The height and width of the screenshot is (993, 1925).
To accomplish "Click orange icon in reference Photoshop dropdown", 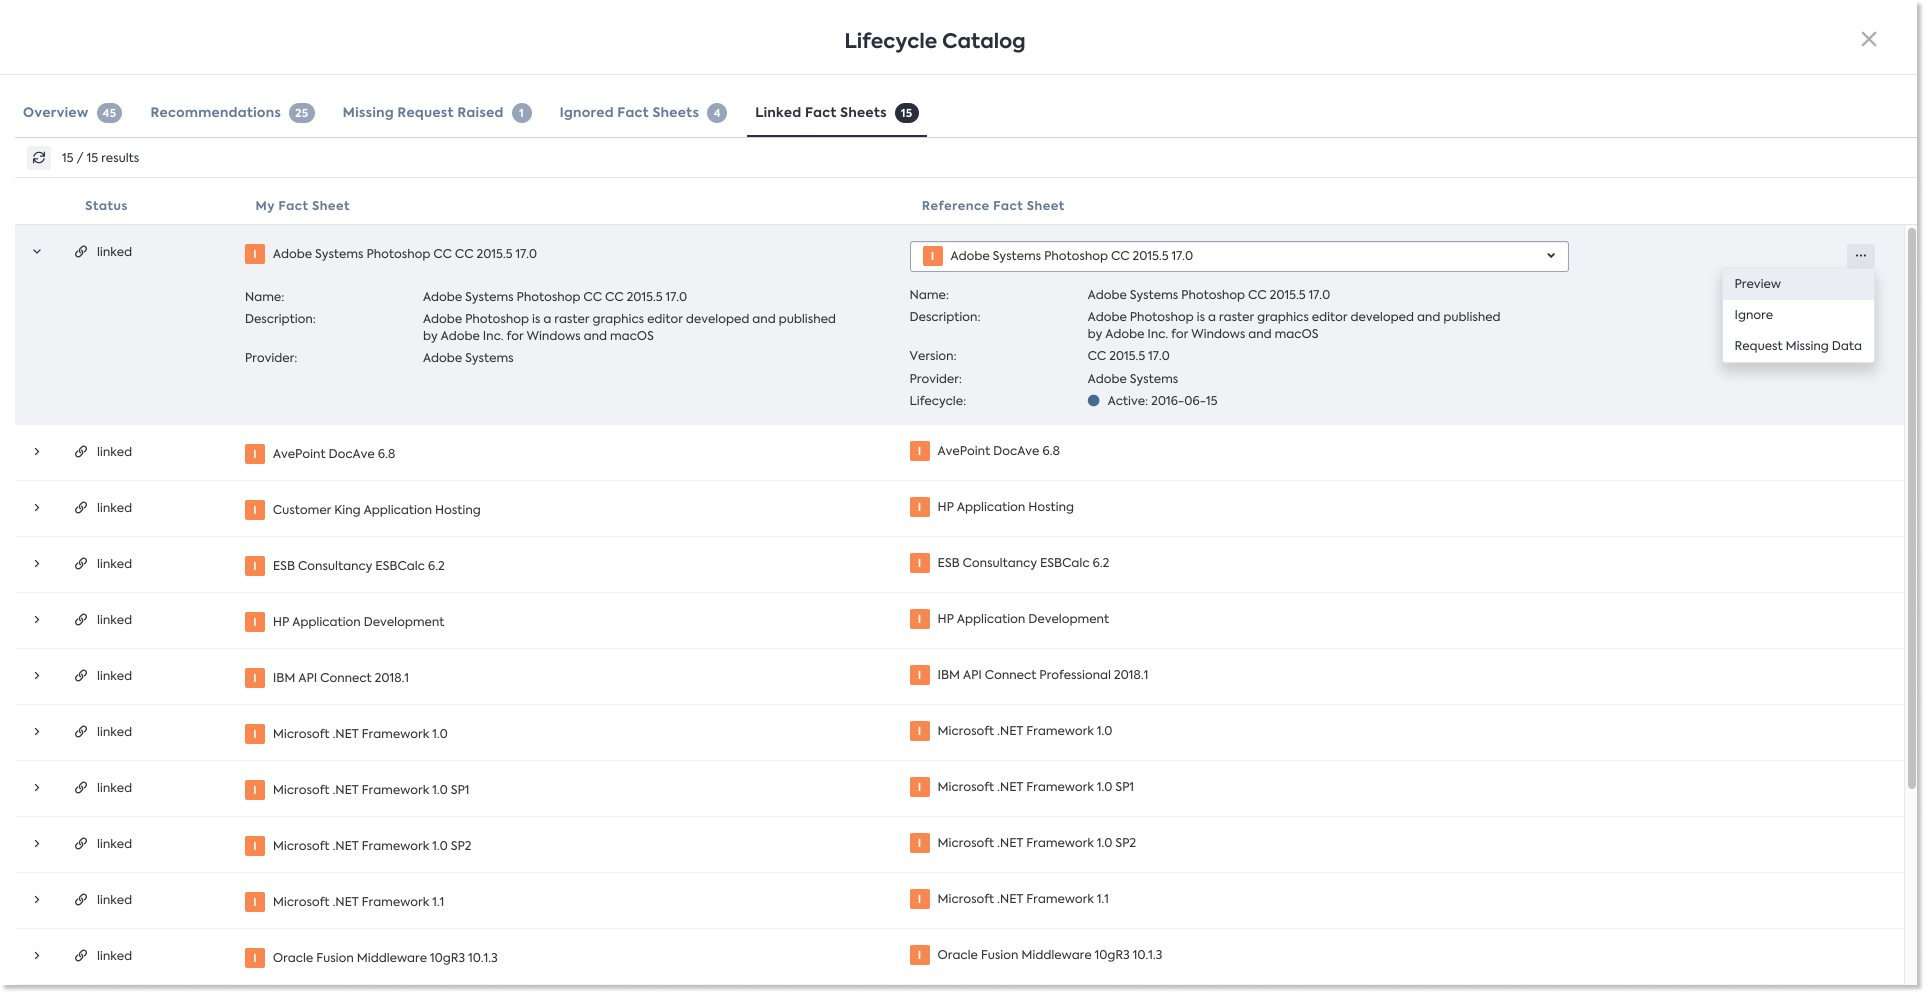I will [933, 256].
